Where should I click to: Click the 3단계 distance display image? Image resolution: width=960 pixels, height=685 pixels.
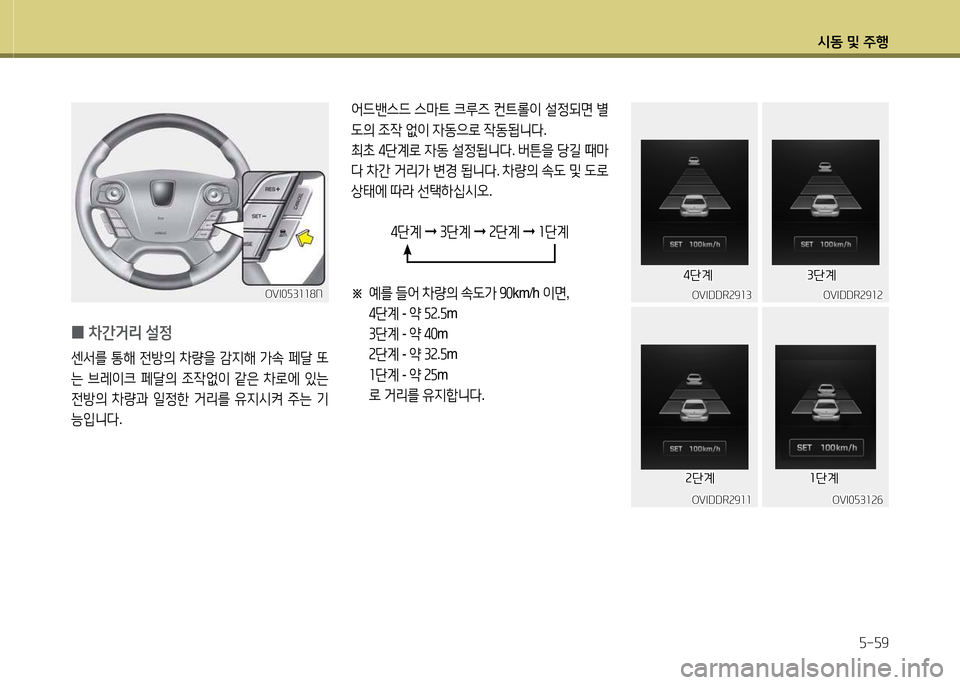[825, 202]
